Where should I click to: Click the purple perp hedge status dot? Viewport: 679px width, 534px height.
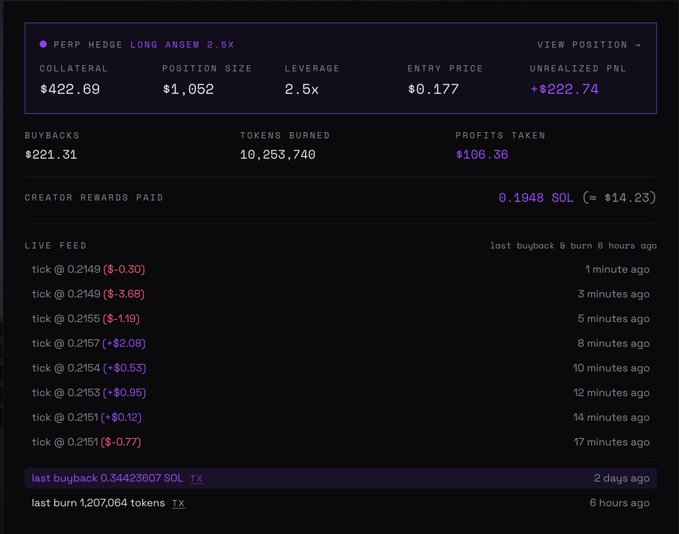tap(43, 44)
